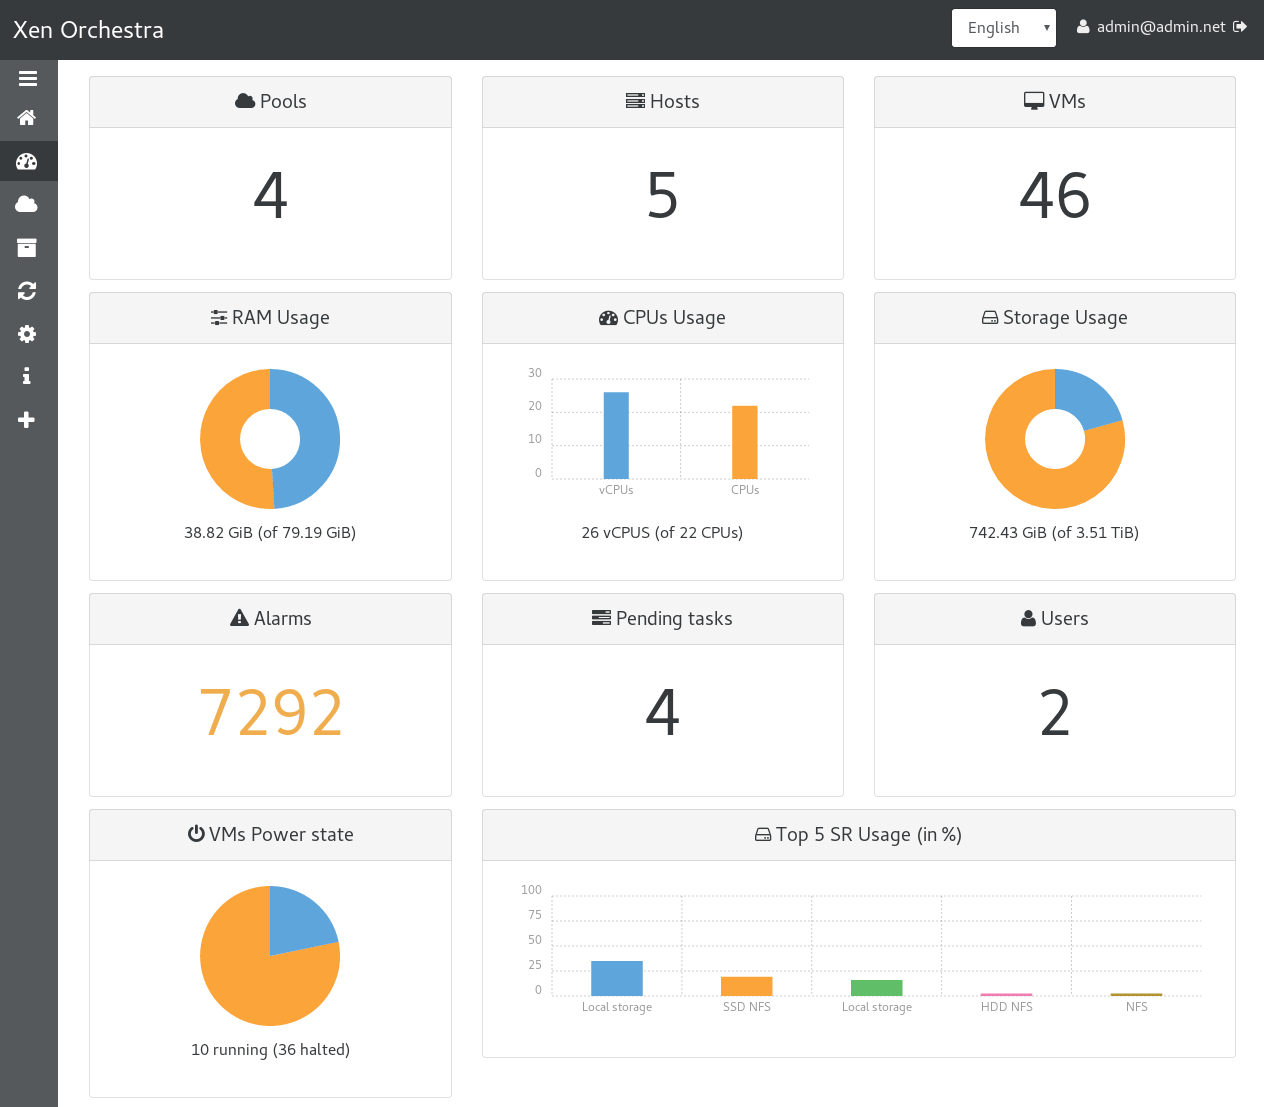Click the orange SSD NFS bar
1264x1107 pixels.
747,986
